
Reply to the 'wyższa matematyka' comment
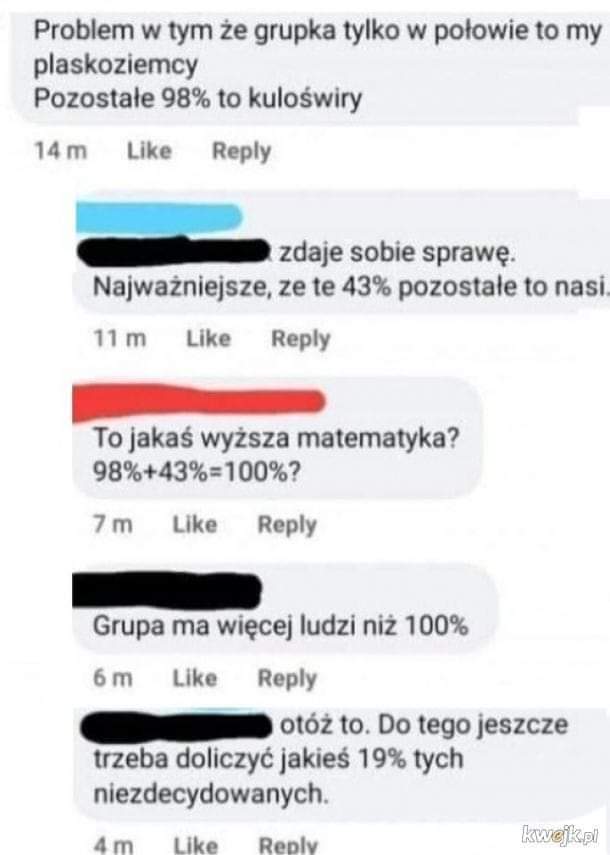point(287,525)
